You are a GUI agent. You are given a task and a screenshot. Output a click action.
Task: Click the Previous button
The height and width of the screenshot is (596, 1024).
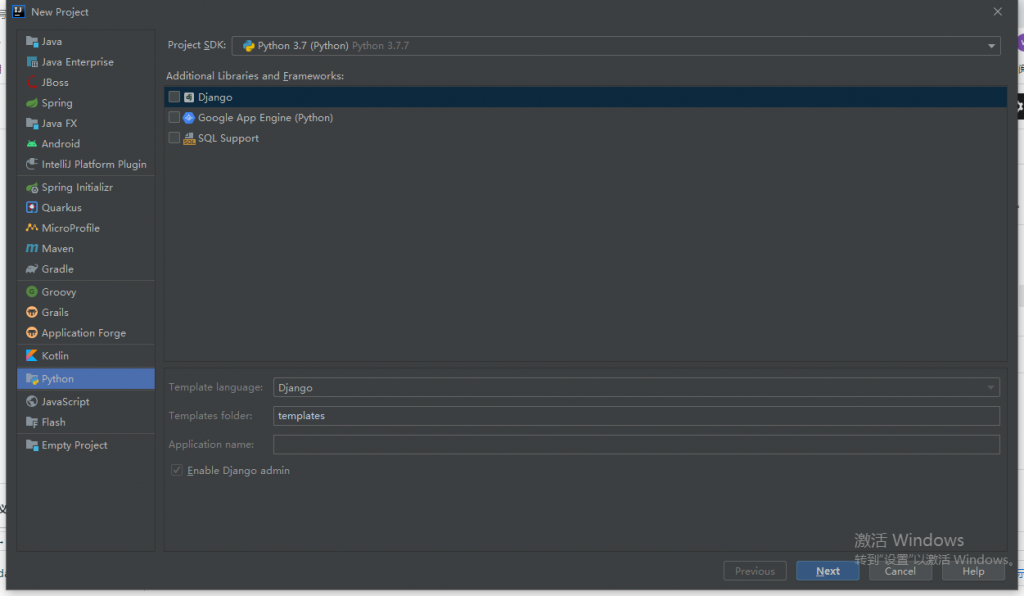coord(755,571)
